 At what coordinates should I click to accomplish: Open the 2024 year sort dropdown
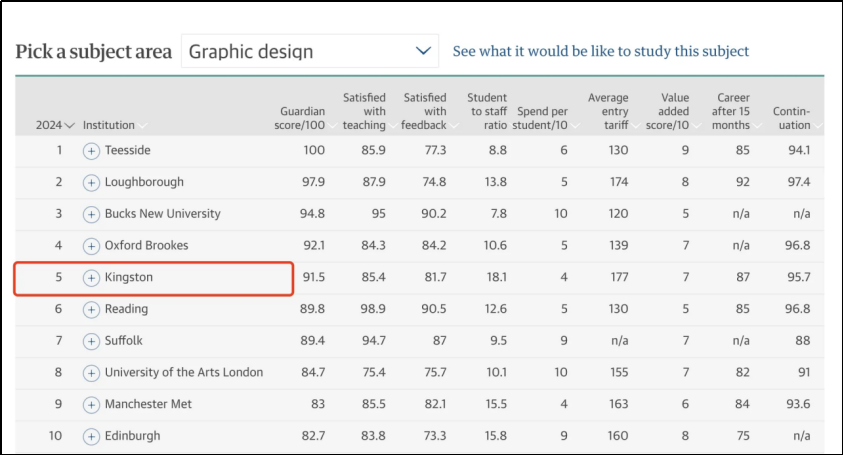55,125
